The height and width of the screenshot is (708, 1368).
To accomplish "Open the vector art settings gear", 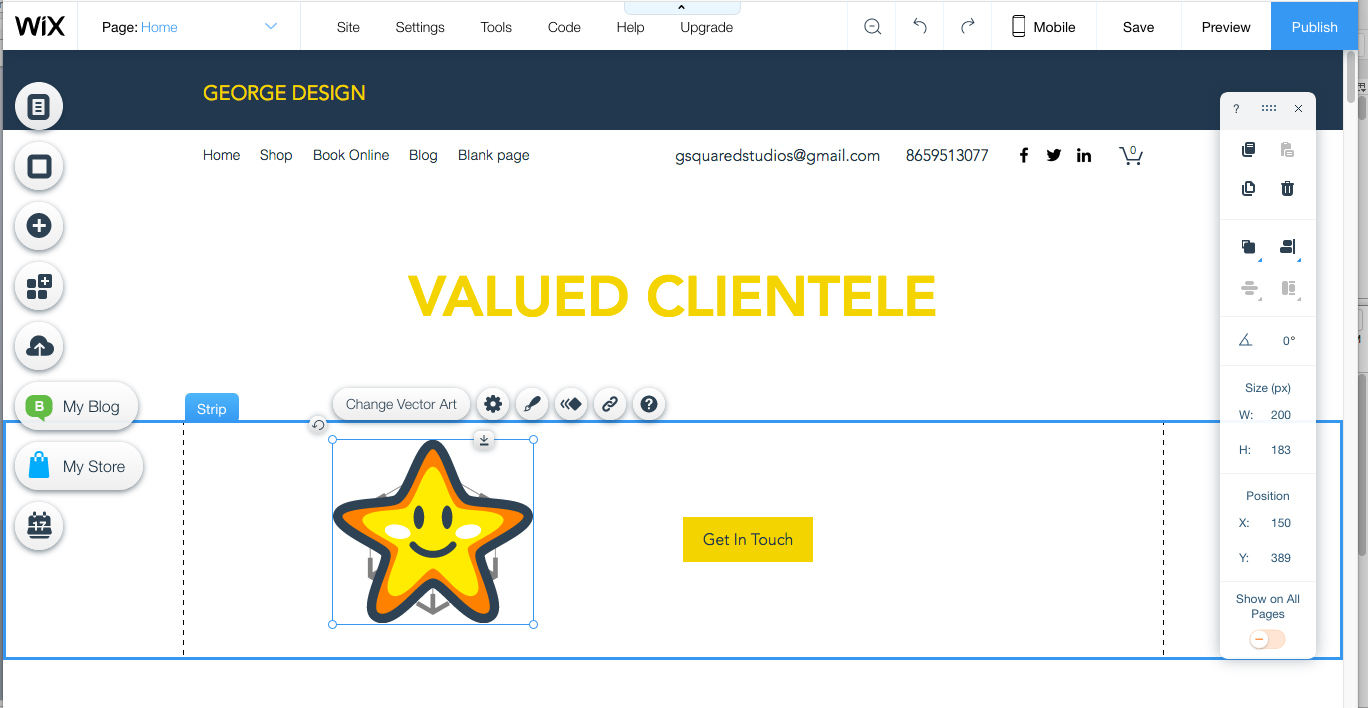I will [x=492, y=404].
